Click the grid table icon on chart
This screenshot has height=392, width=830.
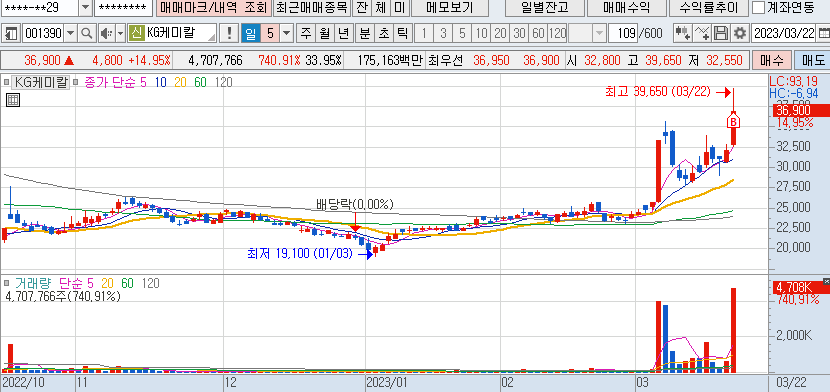(13, 100)
